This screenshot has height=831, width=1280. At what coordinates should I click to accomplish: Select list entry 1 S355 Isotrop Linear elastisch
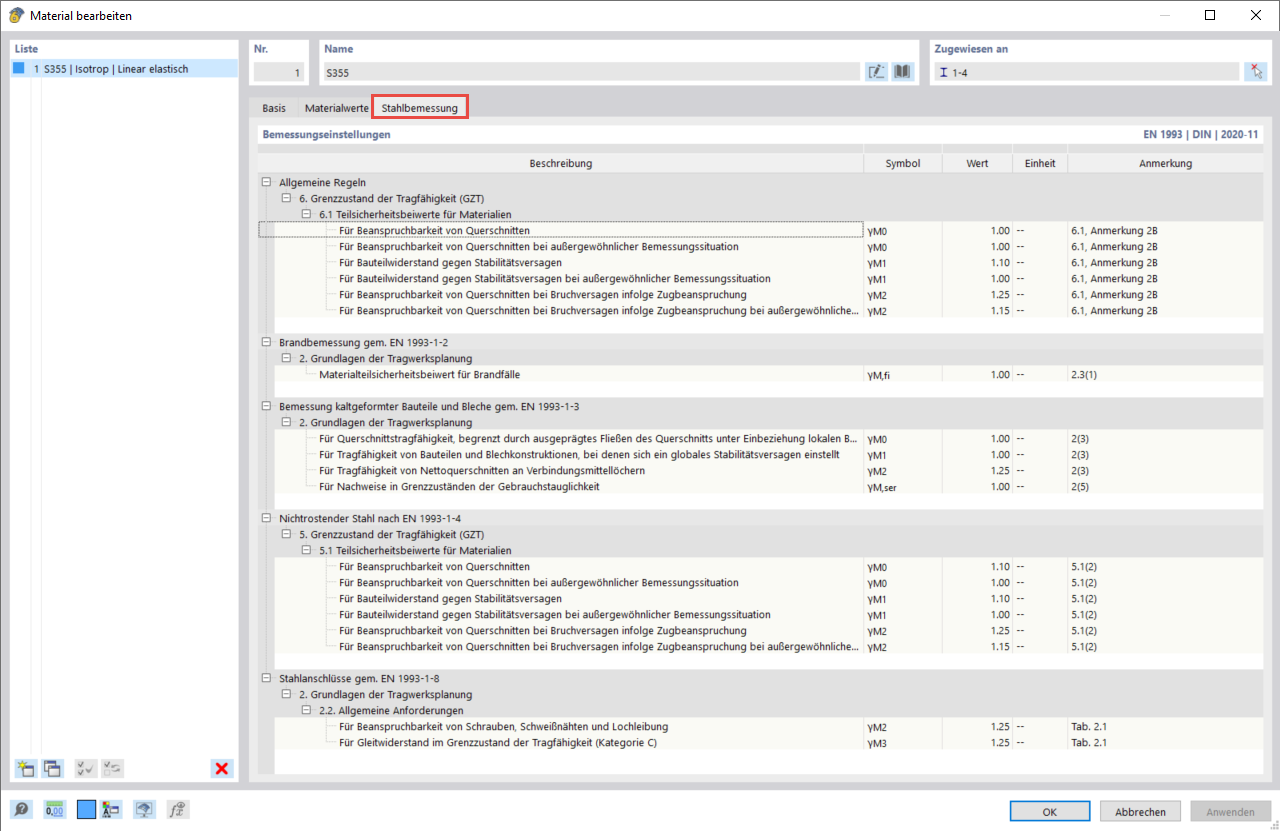(124, 69)
